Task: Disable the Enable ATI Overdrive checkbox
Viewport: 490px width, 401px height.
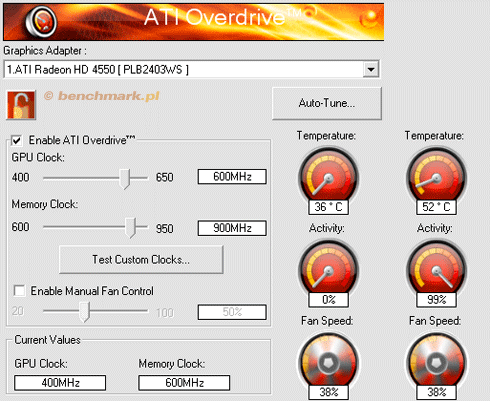Action: pyautogui.click(x=17, y=140)
